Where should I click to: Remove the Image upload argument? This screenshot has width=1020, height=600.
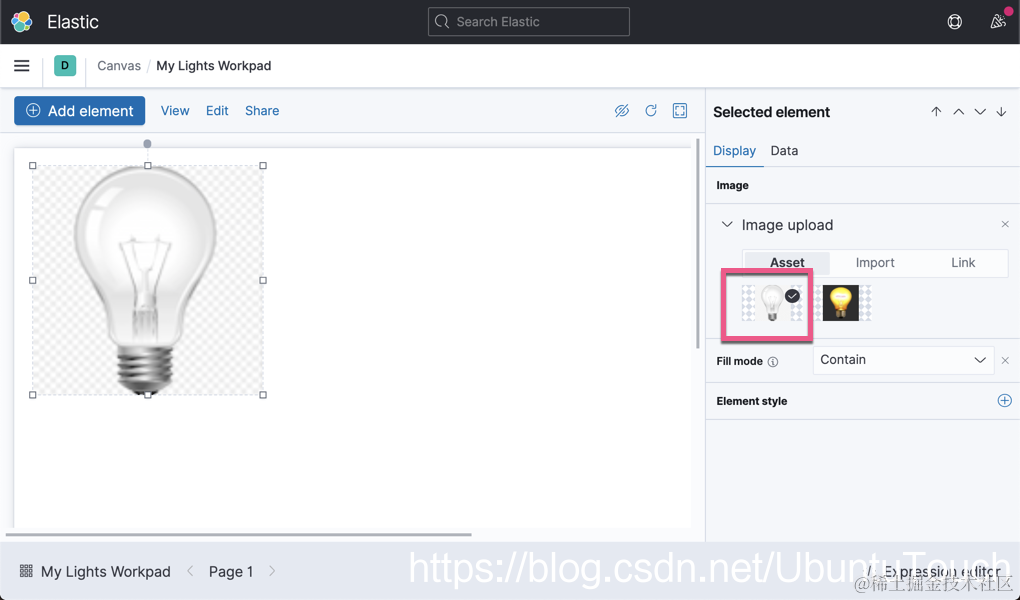click(1005, 225)
